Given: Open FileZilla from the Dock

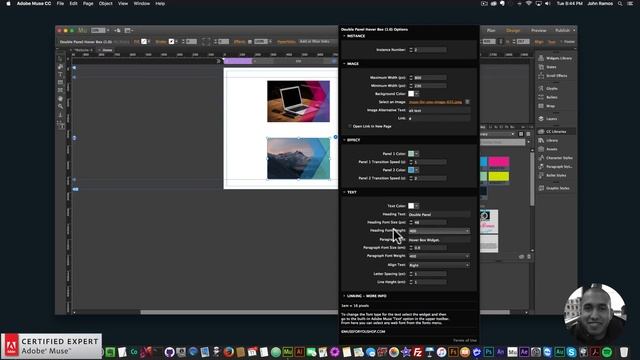Looking at the screenshot, I should [x=418, y=352].
